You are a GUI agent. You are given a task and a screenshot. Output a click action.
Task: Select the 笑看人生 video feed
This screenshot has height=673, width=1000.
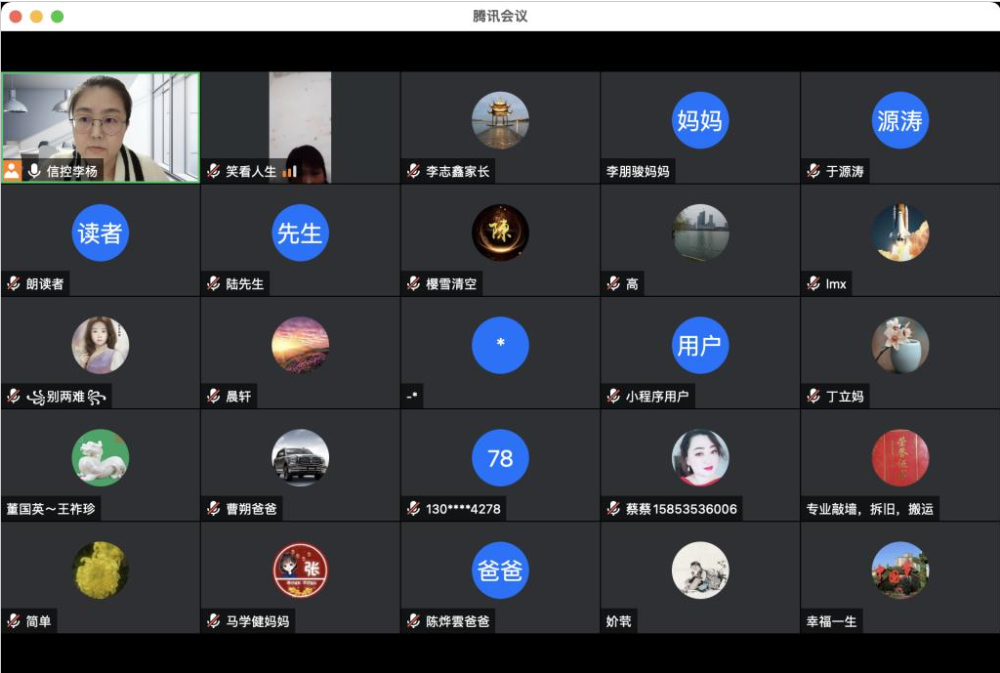pos(300,120)
